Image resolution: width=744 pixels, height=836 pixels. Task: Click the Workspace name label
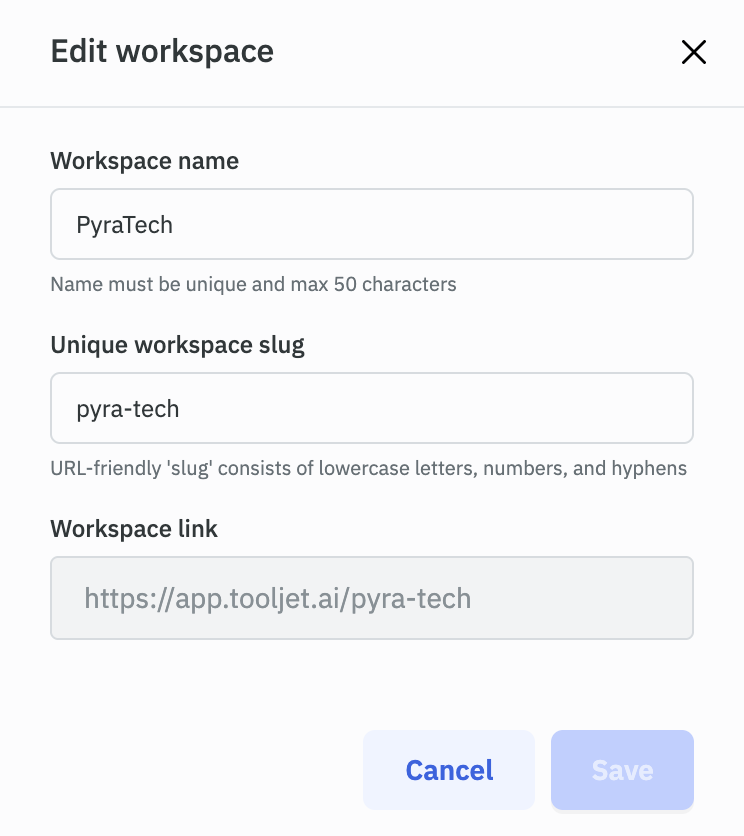click(144, 161)
